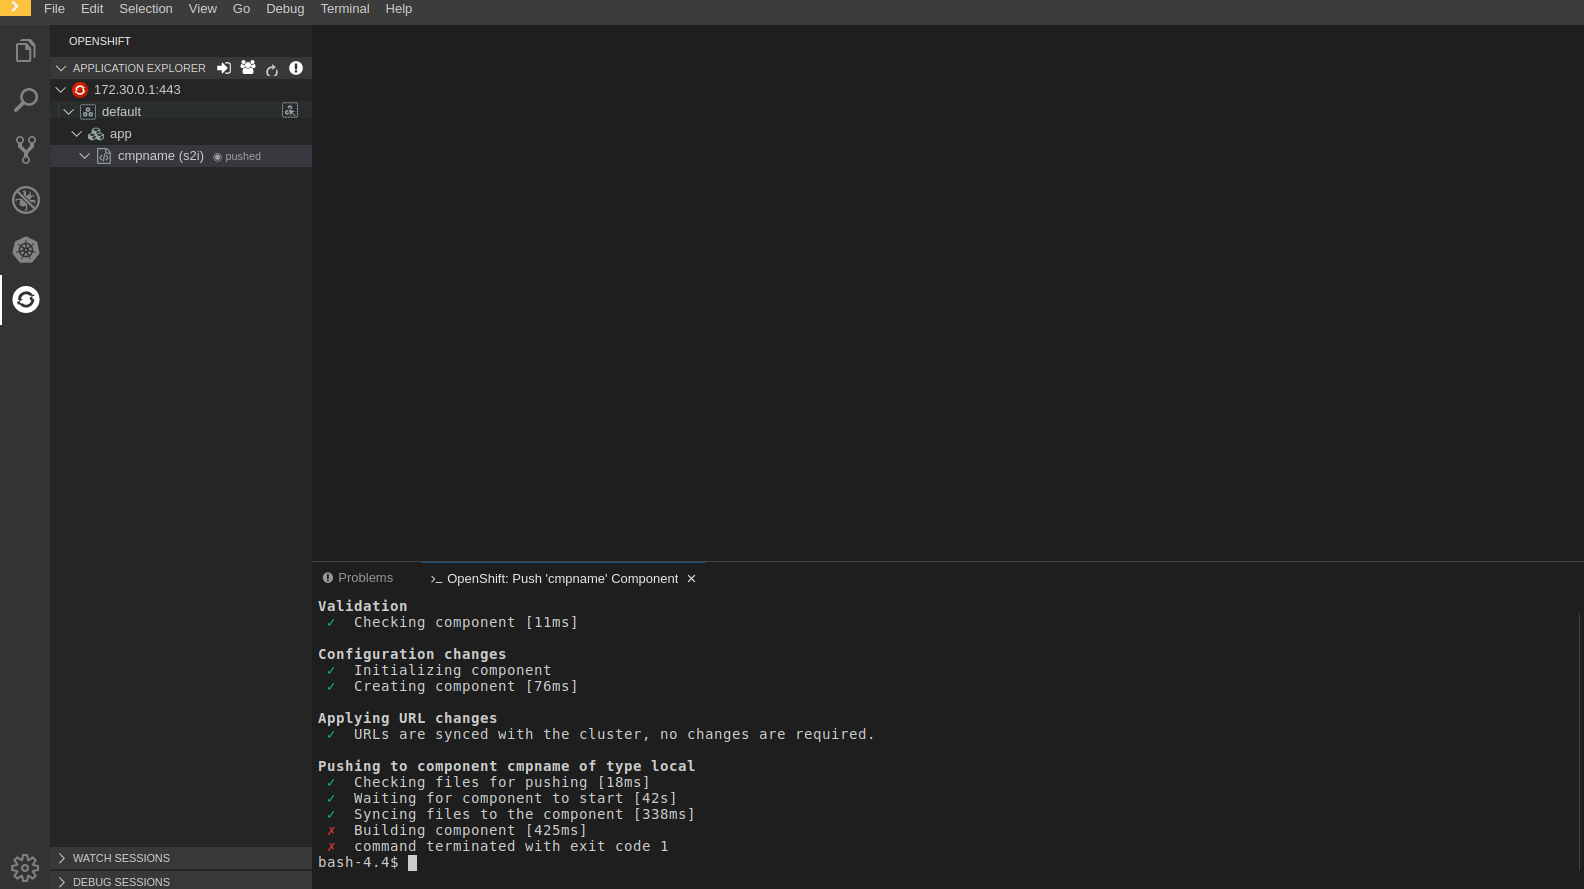Open the Selection menu
Viewport: 1584px width, 889px height.
point(146,8)
